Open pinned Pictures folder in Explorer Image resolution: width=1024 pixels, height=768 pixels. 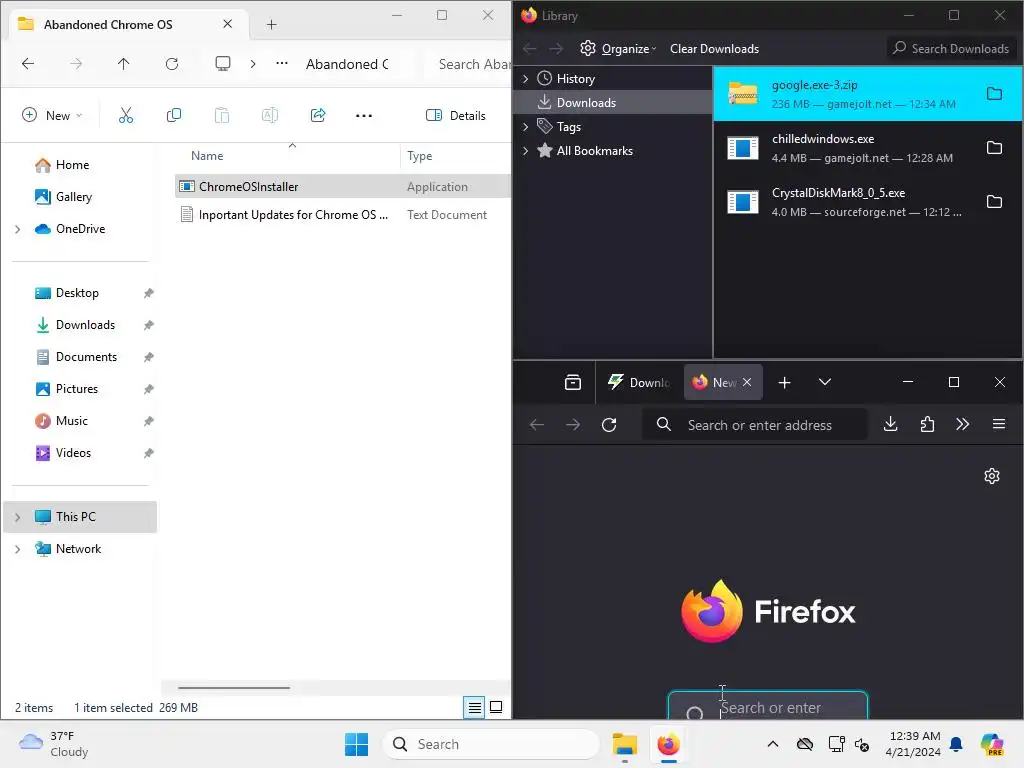coord(76,389)
